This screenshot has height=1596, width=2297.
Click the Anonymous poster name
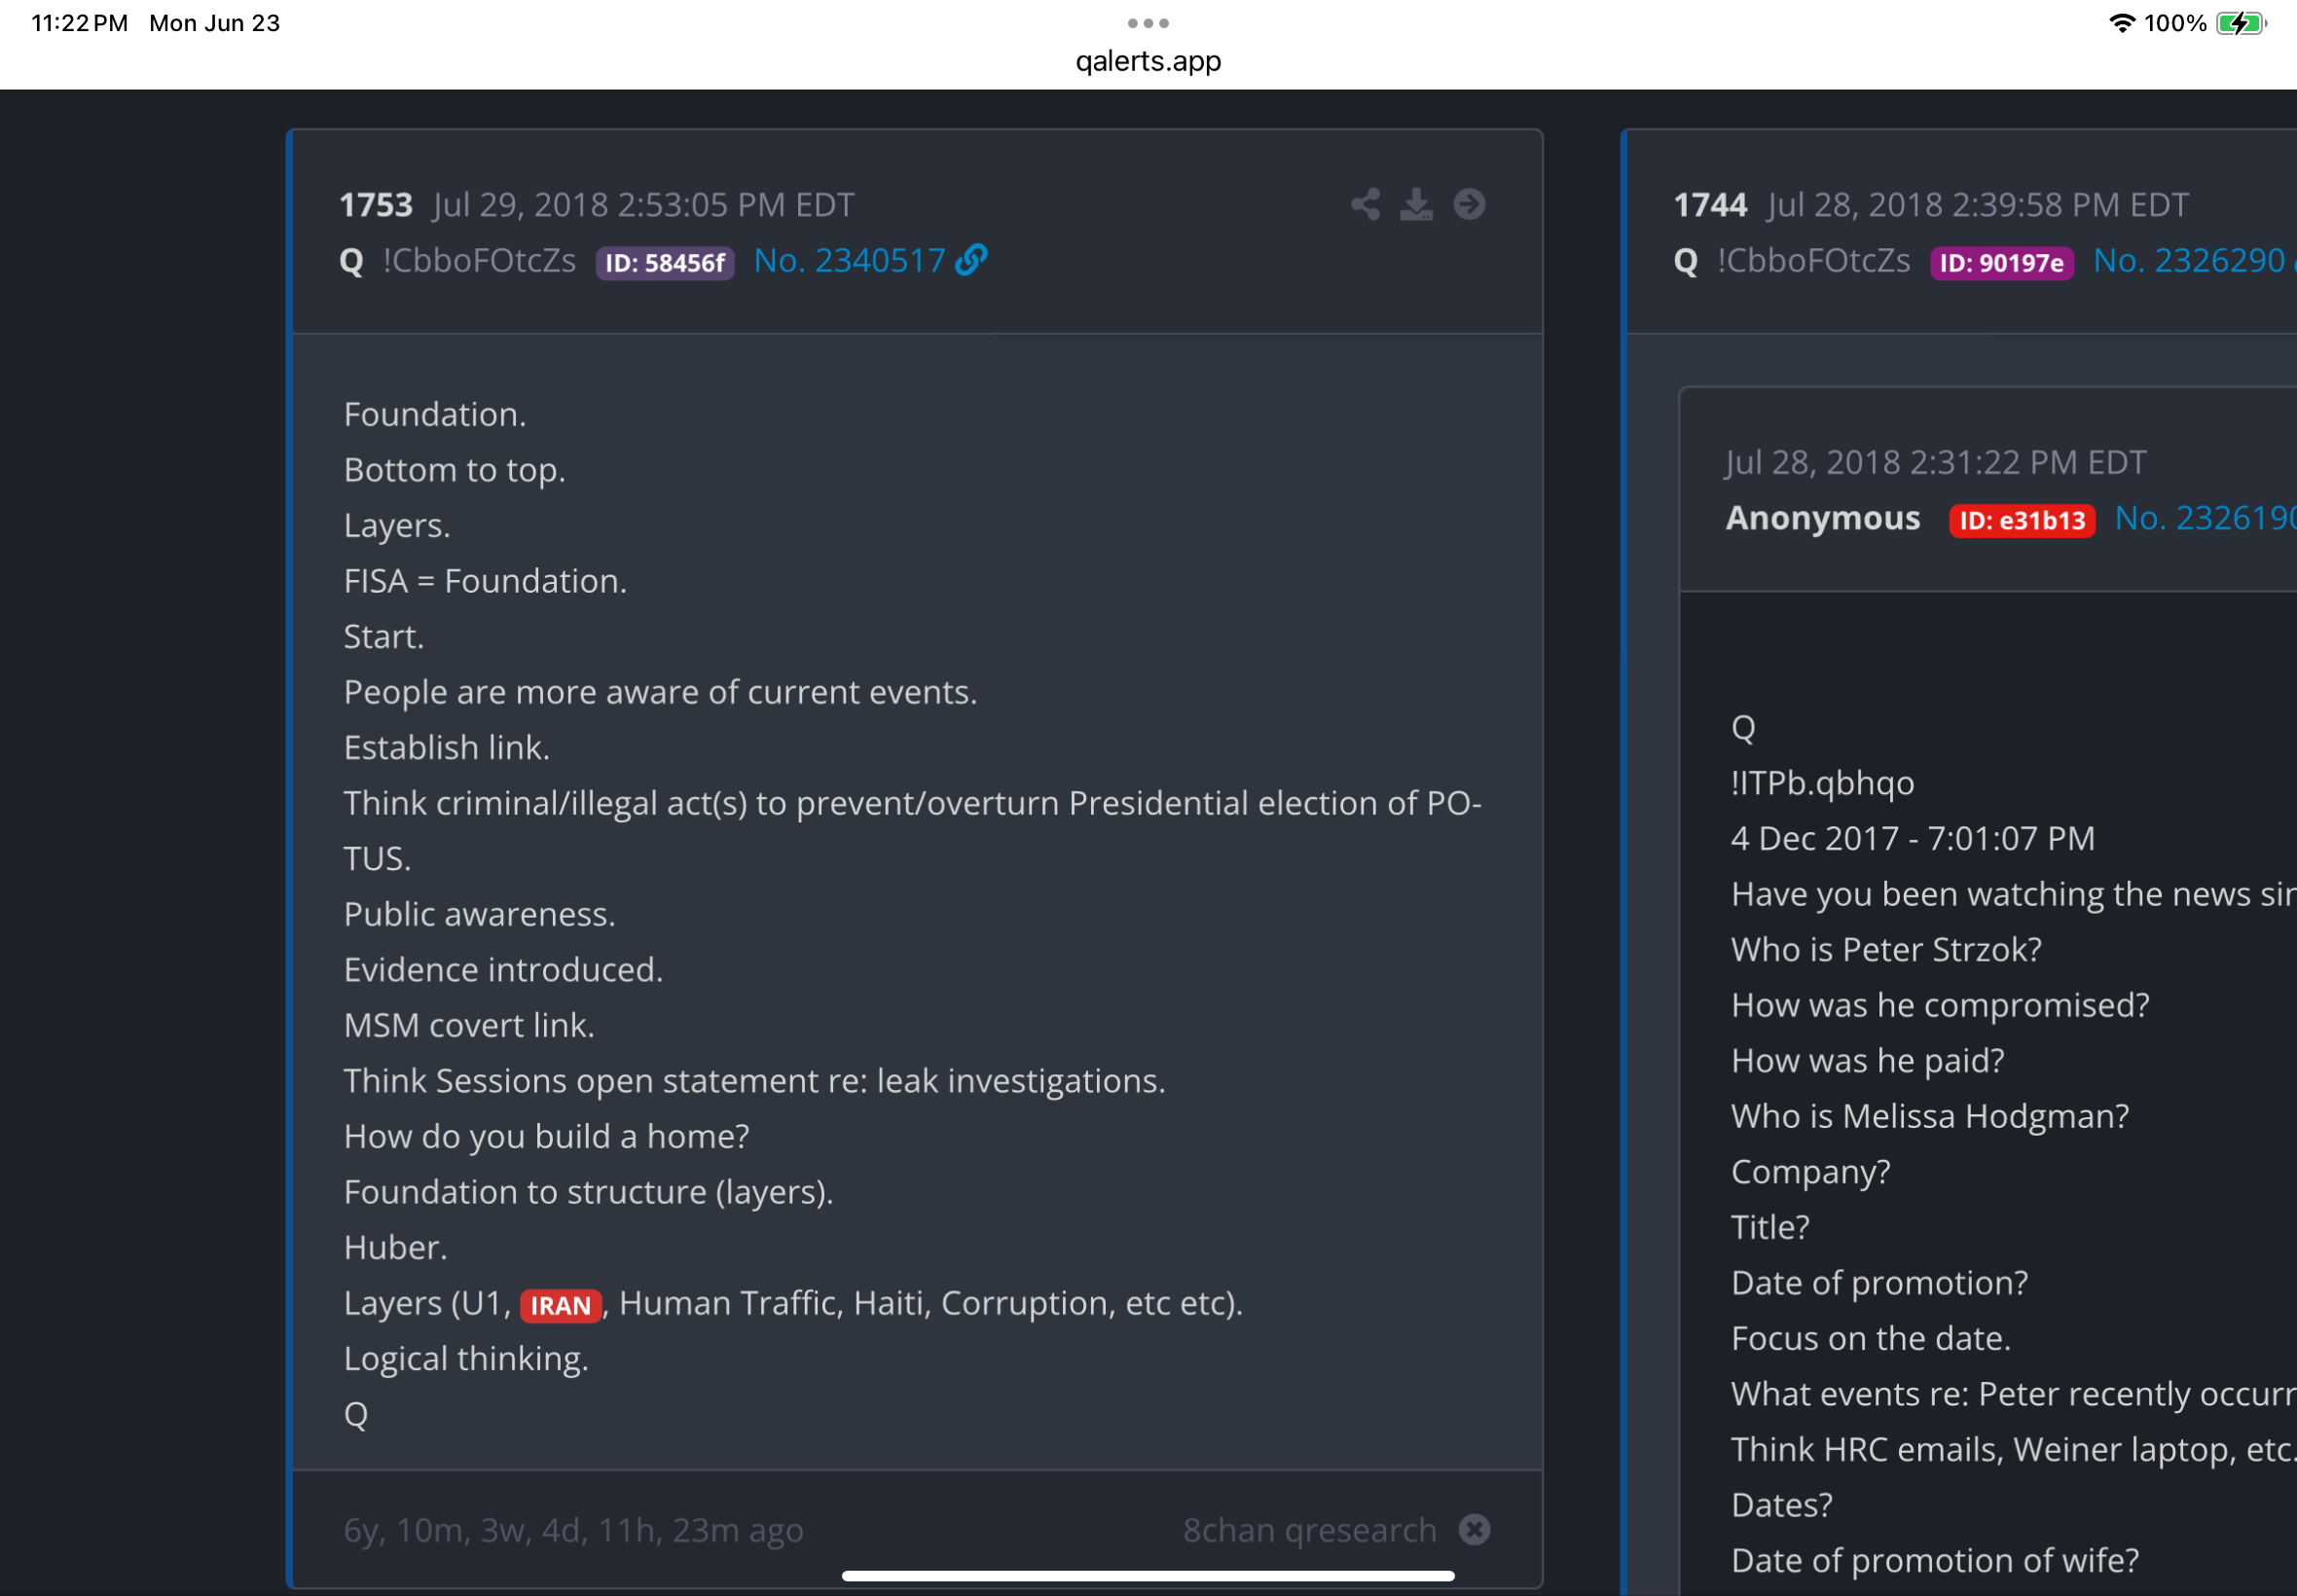[1823, 518]
